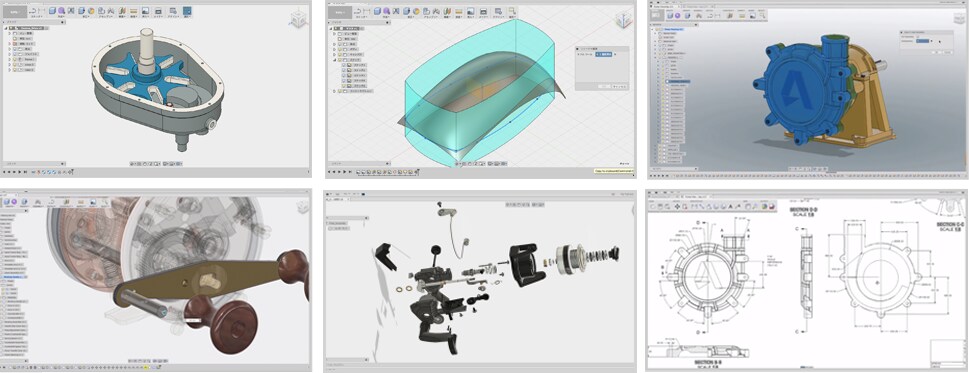Image resolution: width=969 pixels, height=373 pixels.
Task: Click the ViewCube in surface model window
Action: (x=623, y=20)
